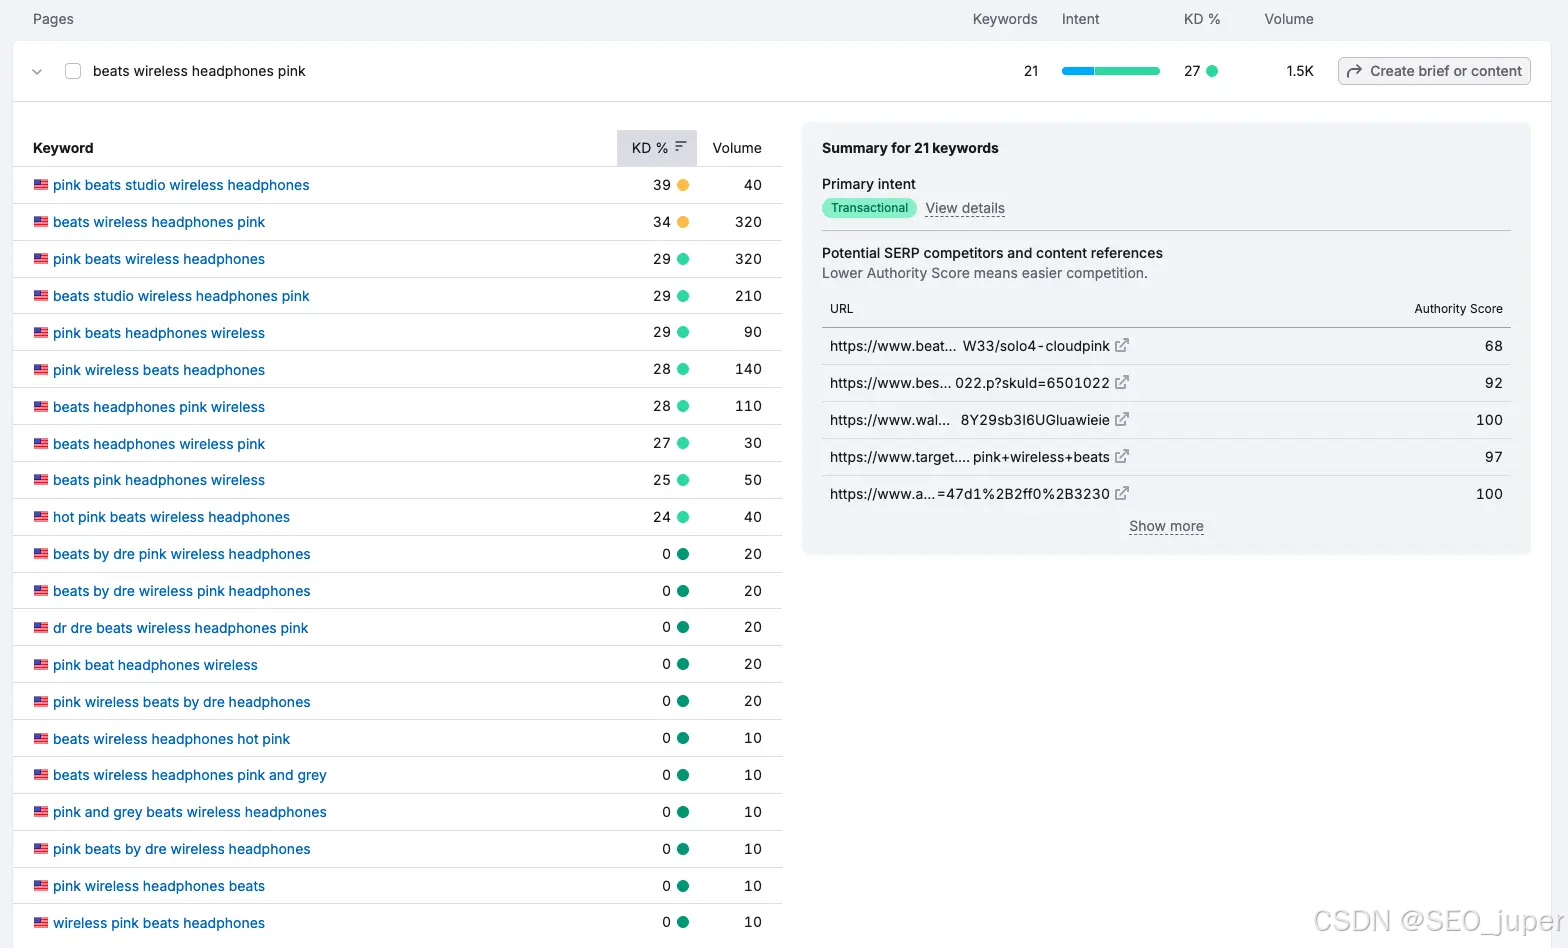Open external link icon for bestbuy skuId URL
This screenshot has height=948, width=1568.
(1122, 383)
